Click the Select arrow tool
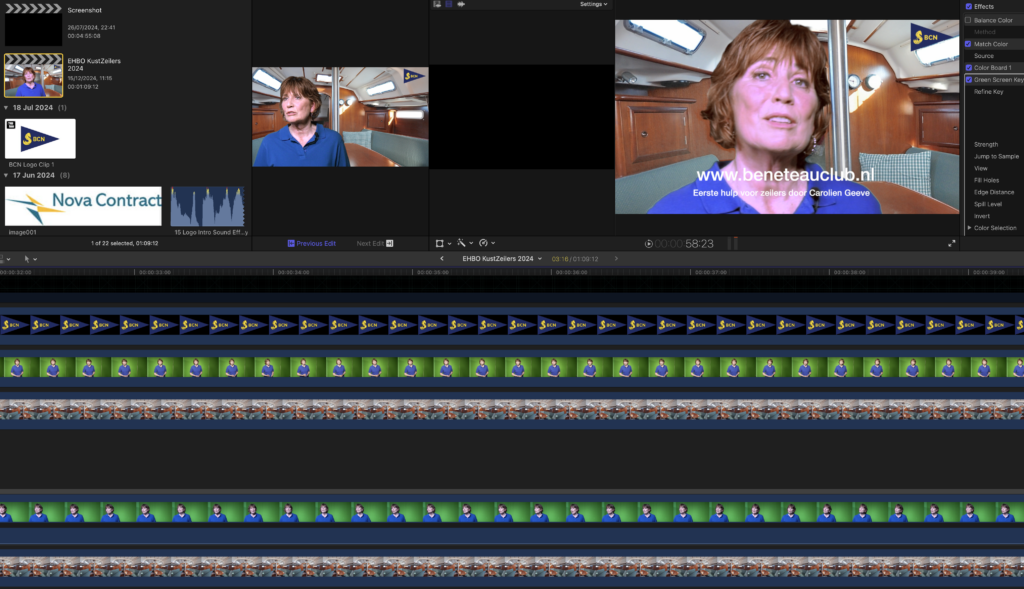The image size is (1024, 589). pos(29,258)
